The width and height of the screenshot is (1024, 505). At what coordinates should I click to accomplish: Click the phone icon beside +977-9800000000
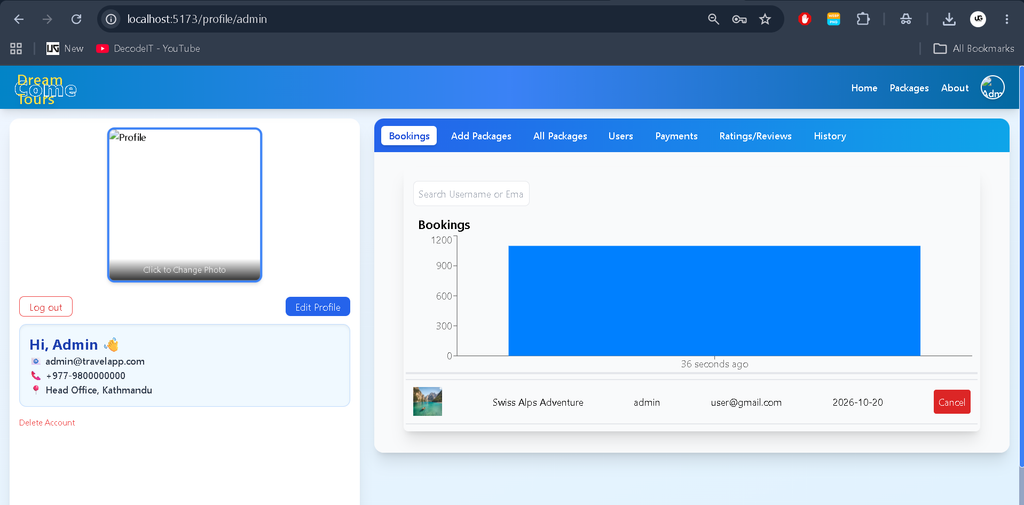coord(35,376)
